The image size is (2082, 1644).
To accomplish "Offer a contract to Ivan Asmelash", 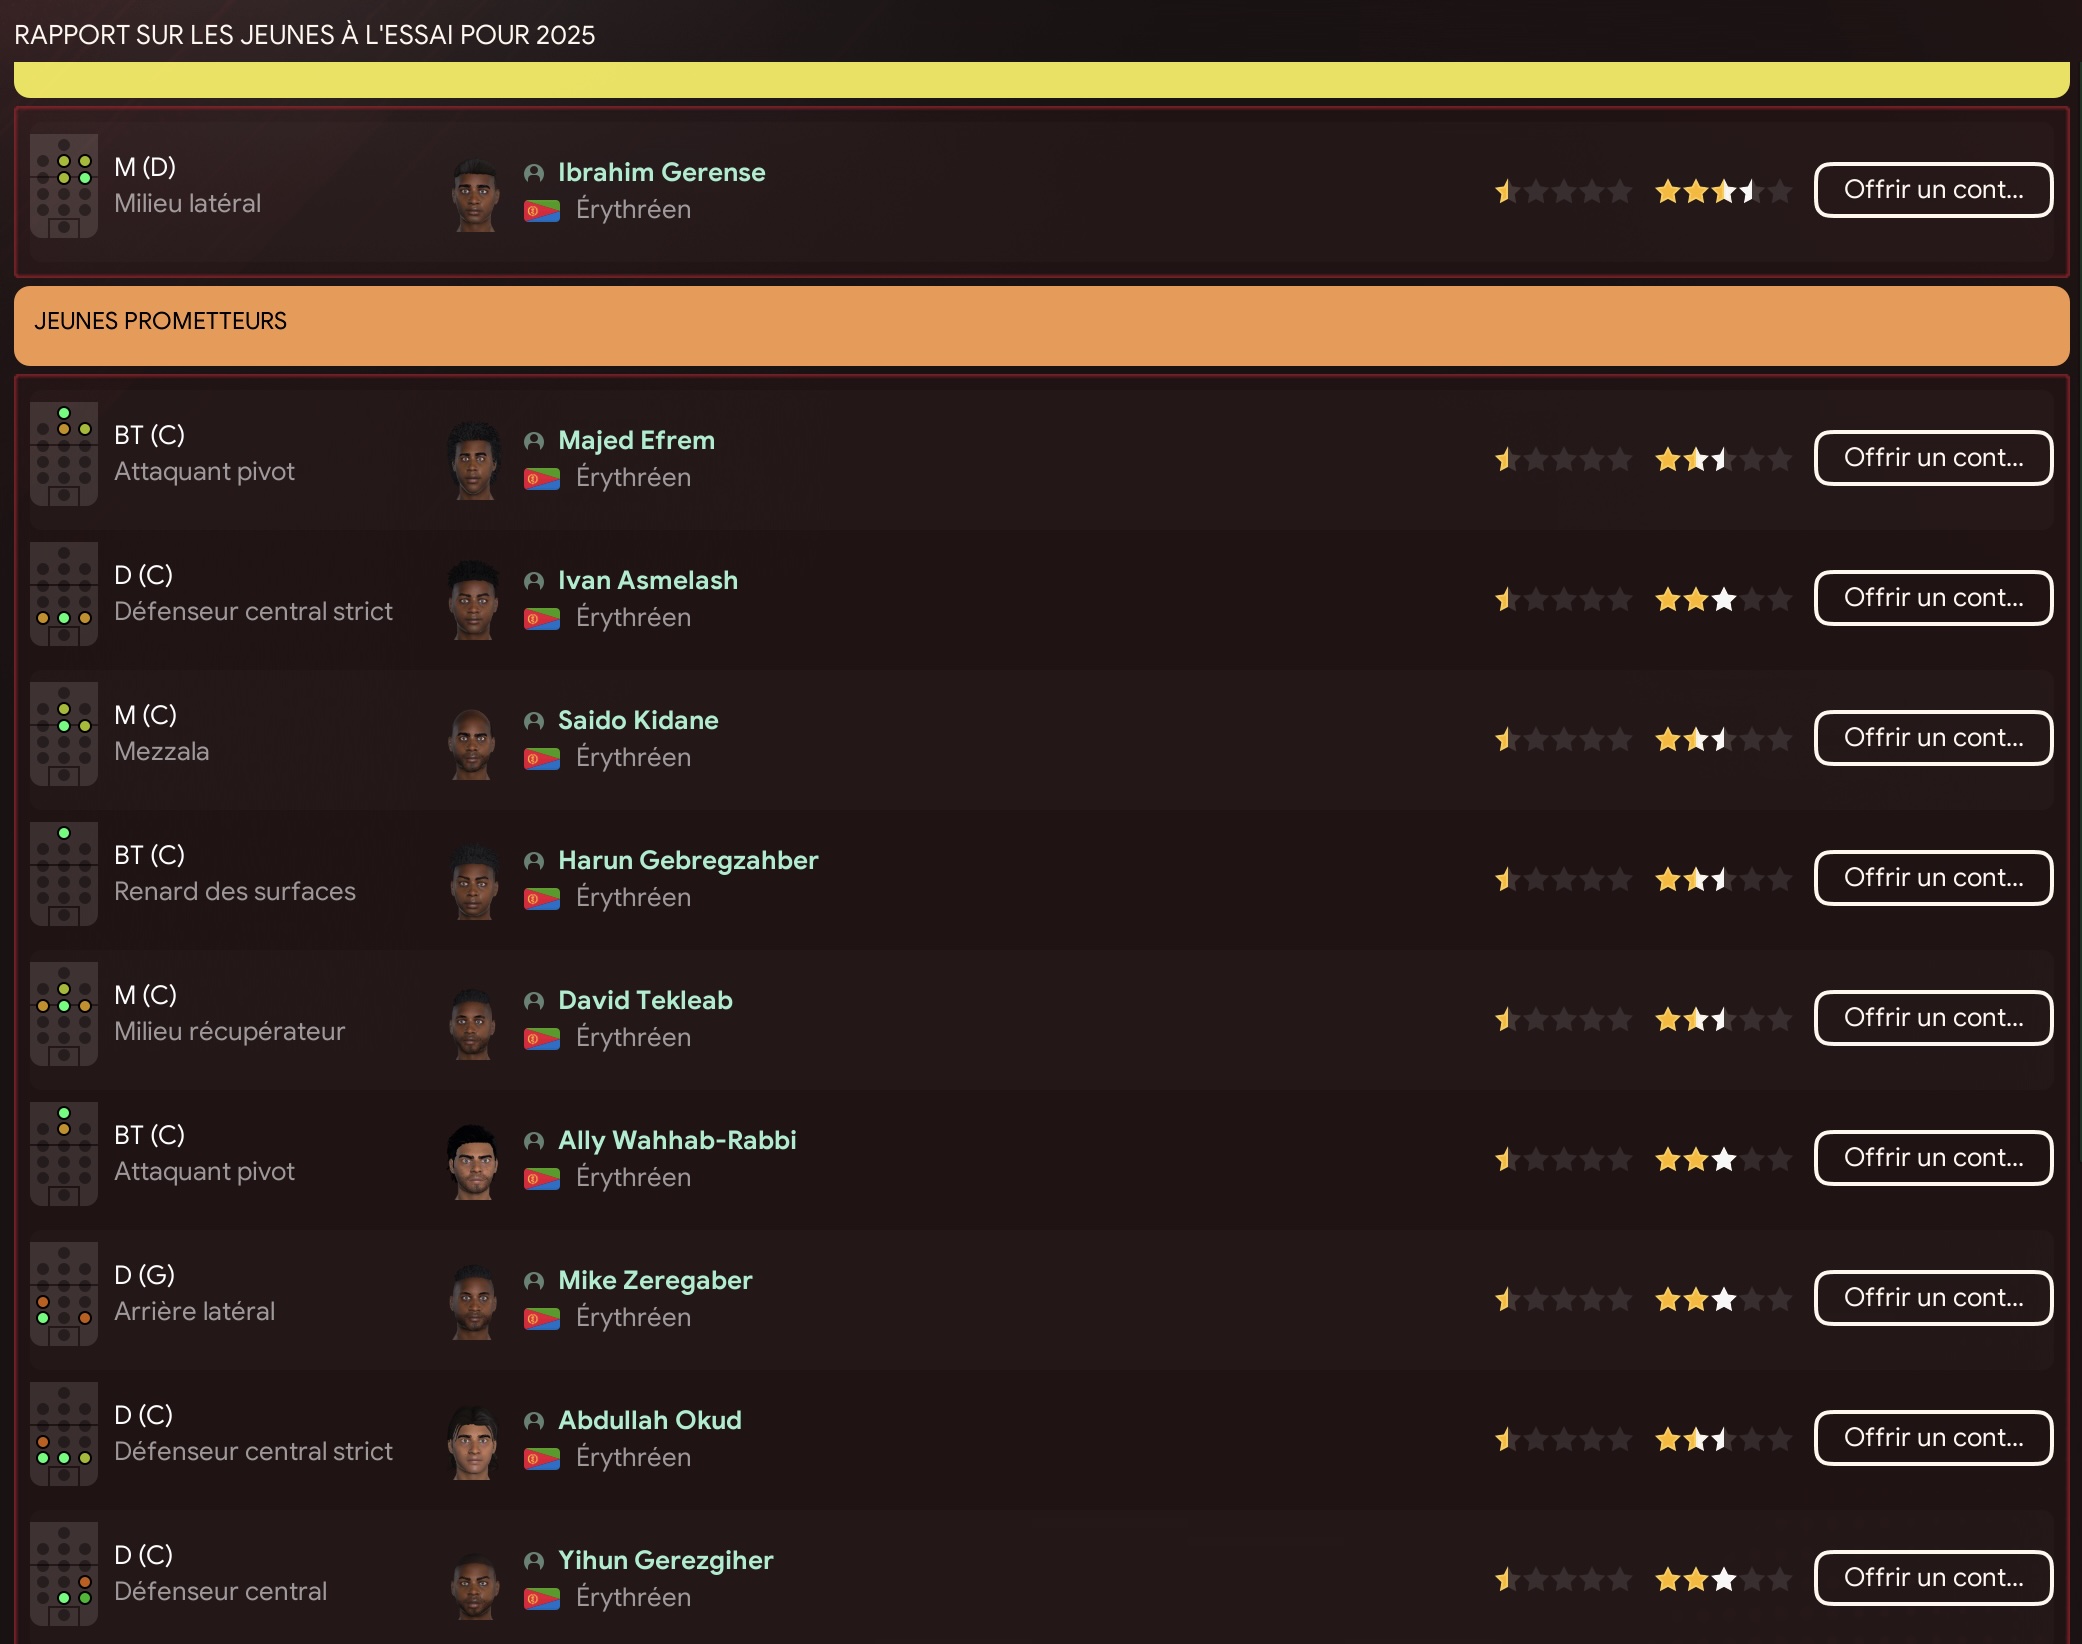I will point(1933,598).
